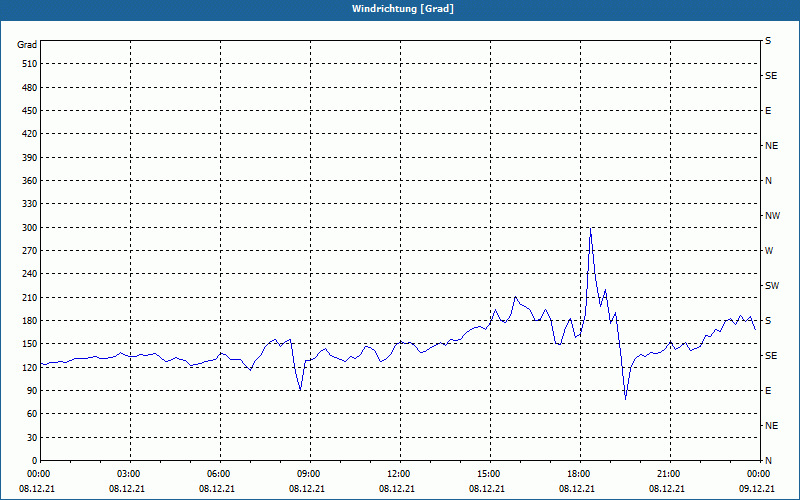Image resolution: width=800 pixels, height=500 pixels.
Task: Select the 180 degree y-axis tick label
Action: click(x=28, y=320)
